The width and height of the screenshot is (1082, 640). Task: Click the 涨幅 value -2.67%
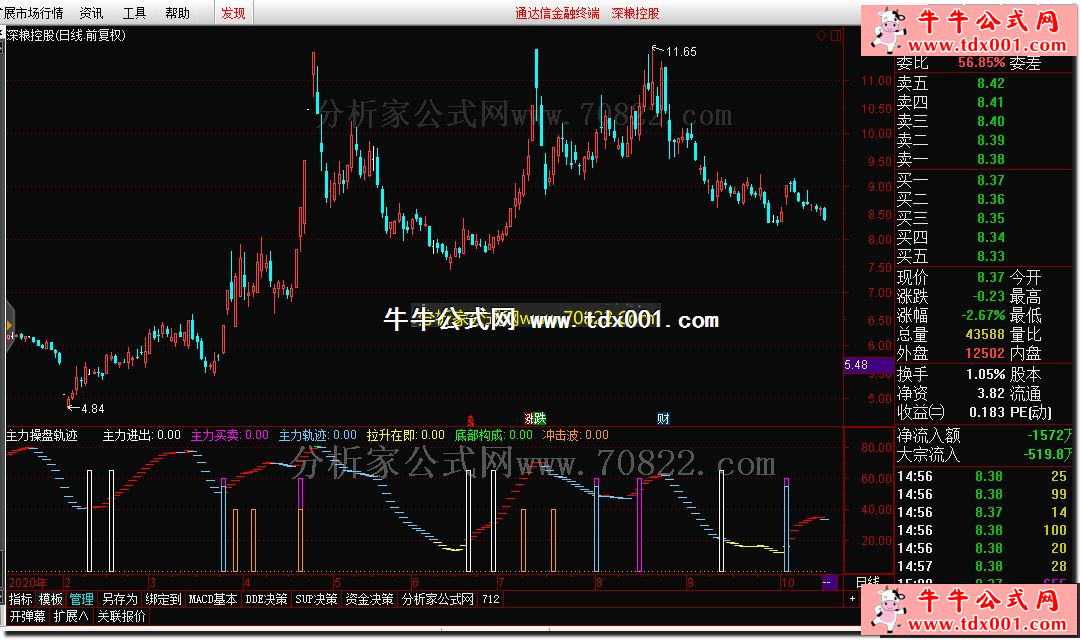click(983, 316)
